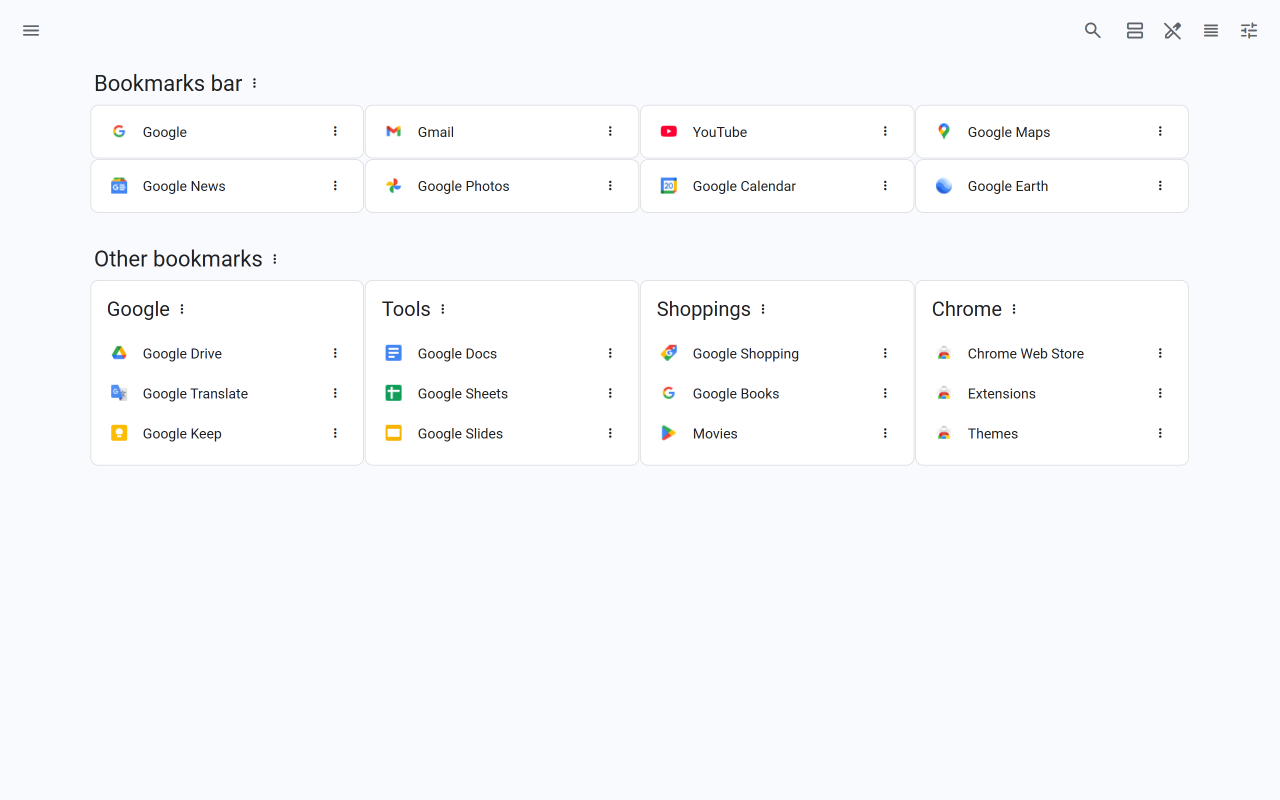
Task: Click the stacked rows layout icon
Action: pos(1135,31)
